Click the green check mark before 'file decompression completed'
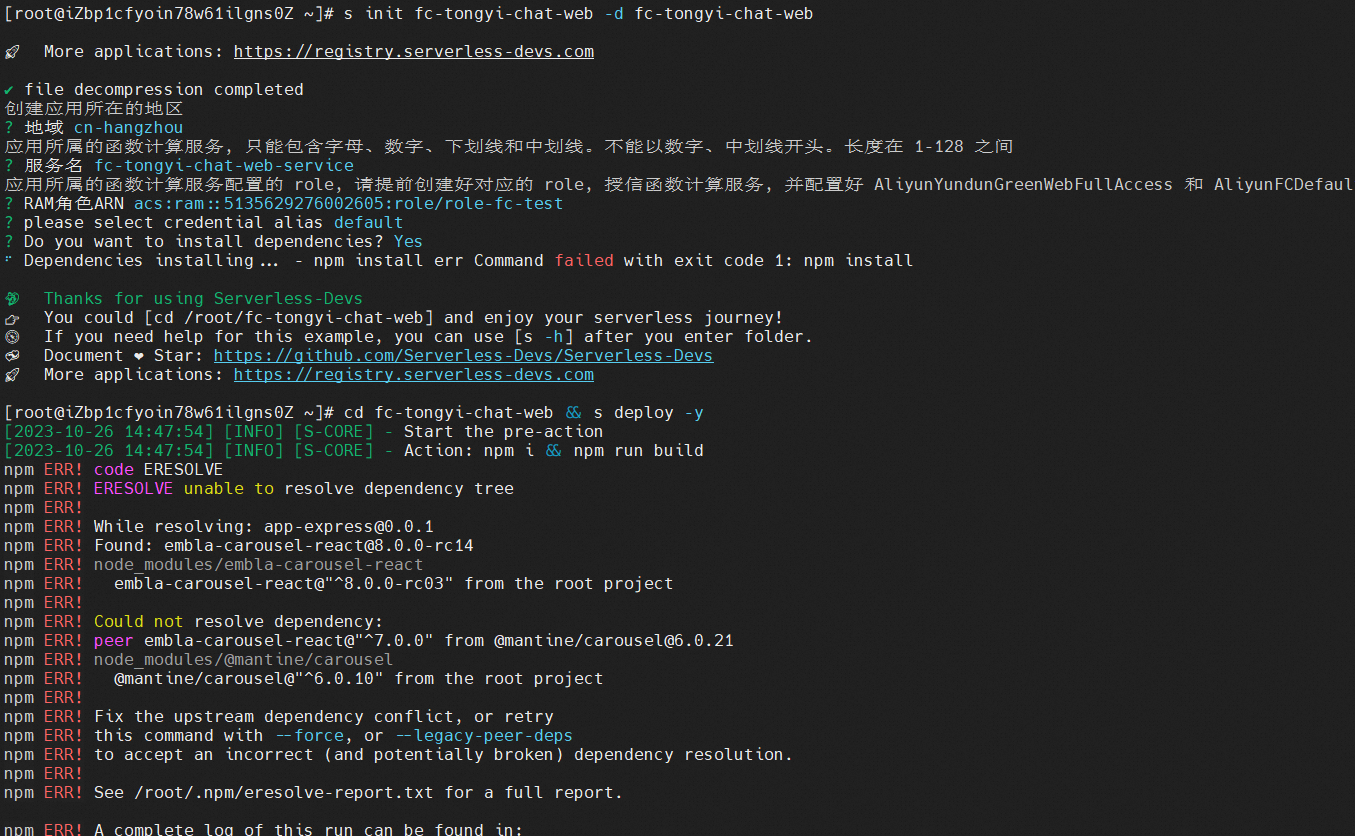This screenshot has height=836, width=1355. [x=9, y=90]
